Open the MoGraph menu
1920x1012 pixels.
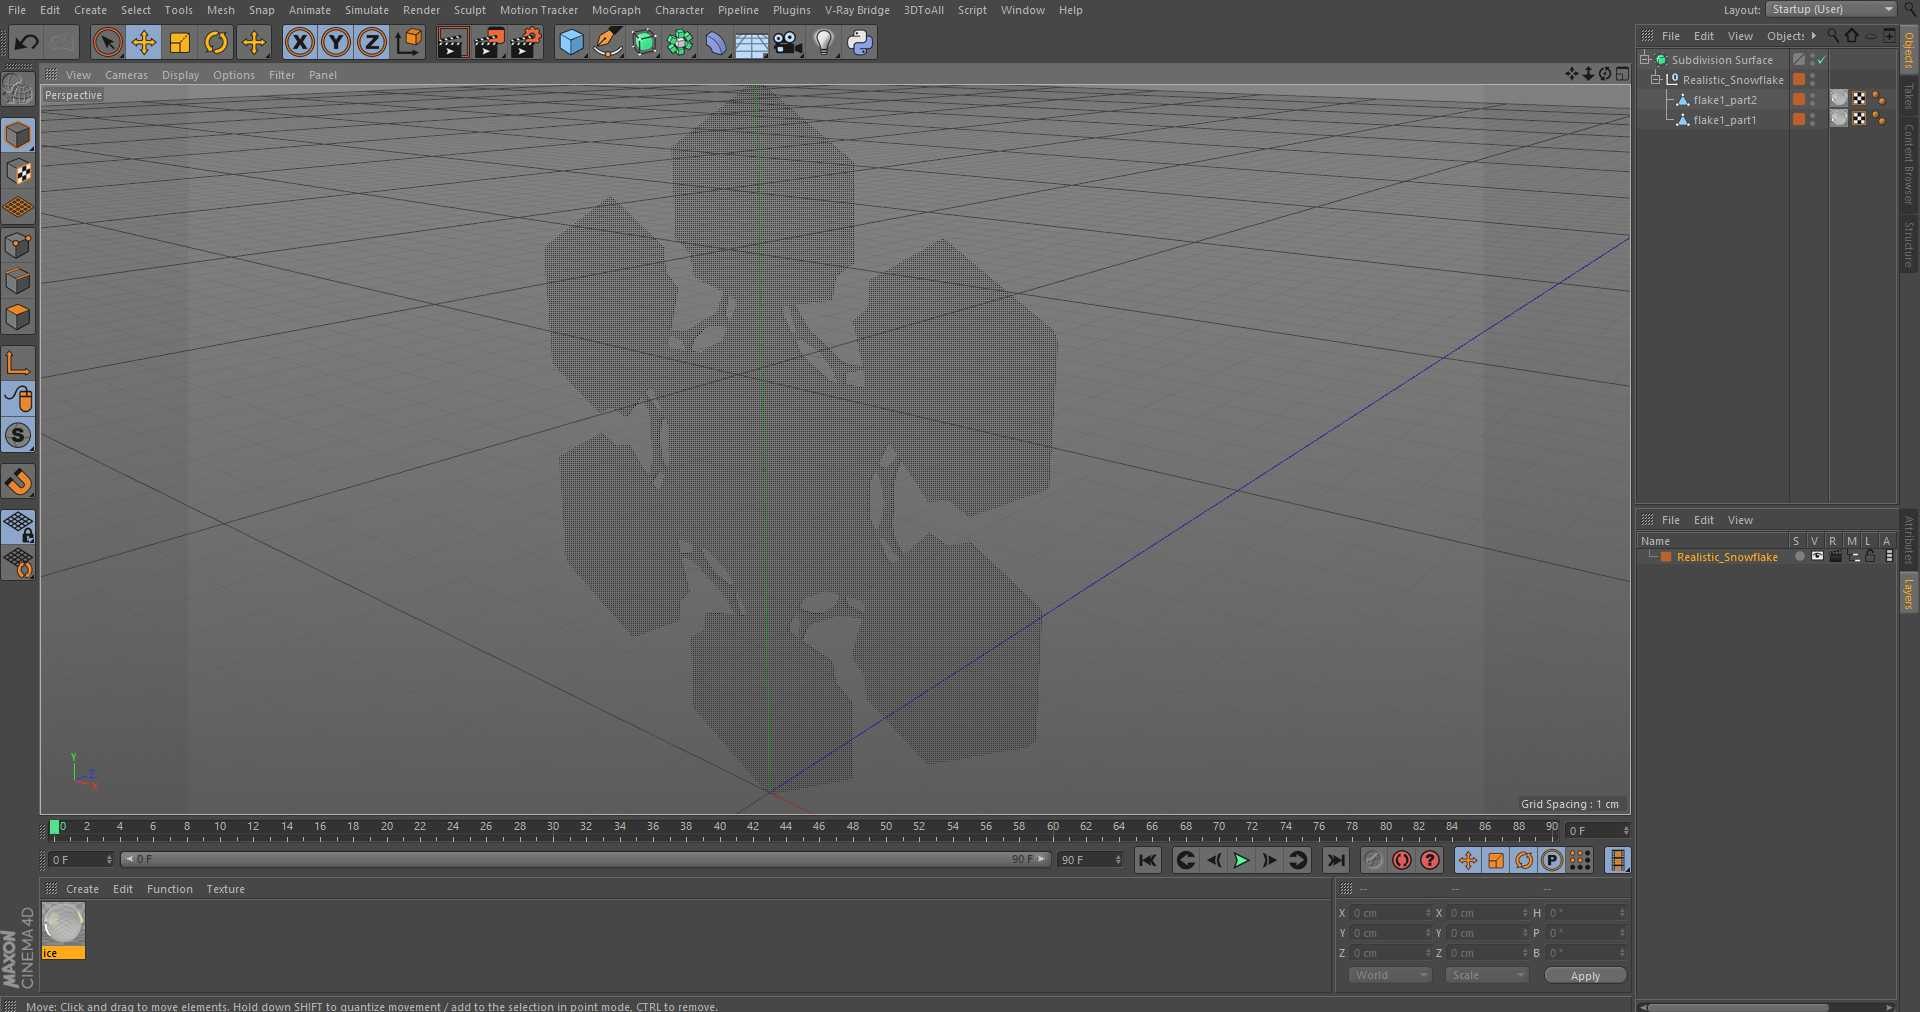[x=616, y=10]
